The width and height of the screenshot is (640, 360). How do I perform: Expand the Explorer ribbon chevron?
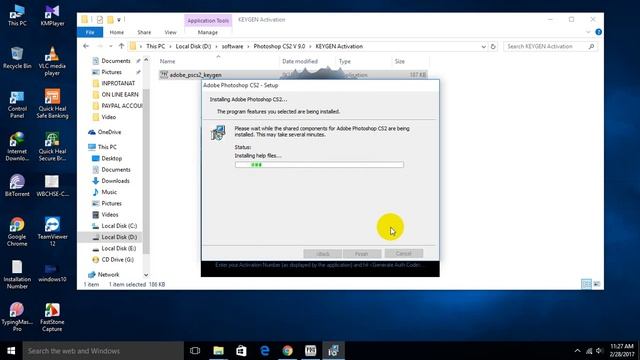(x=588, y=32)
